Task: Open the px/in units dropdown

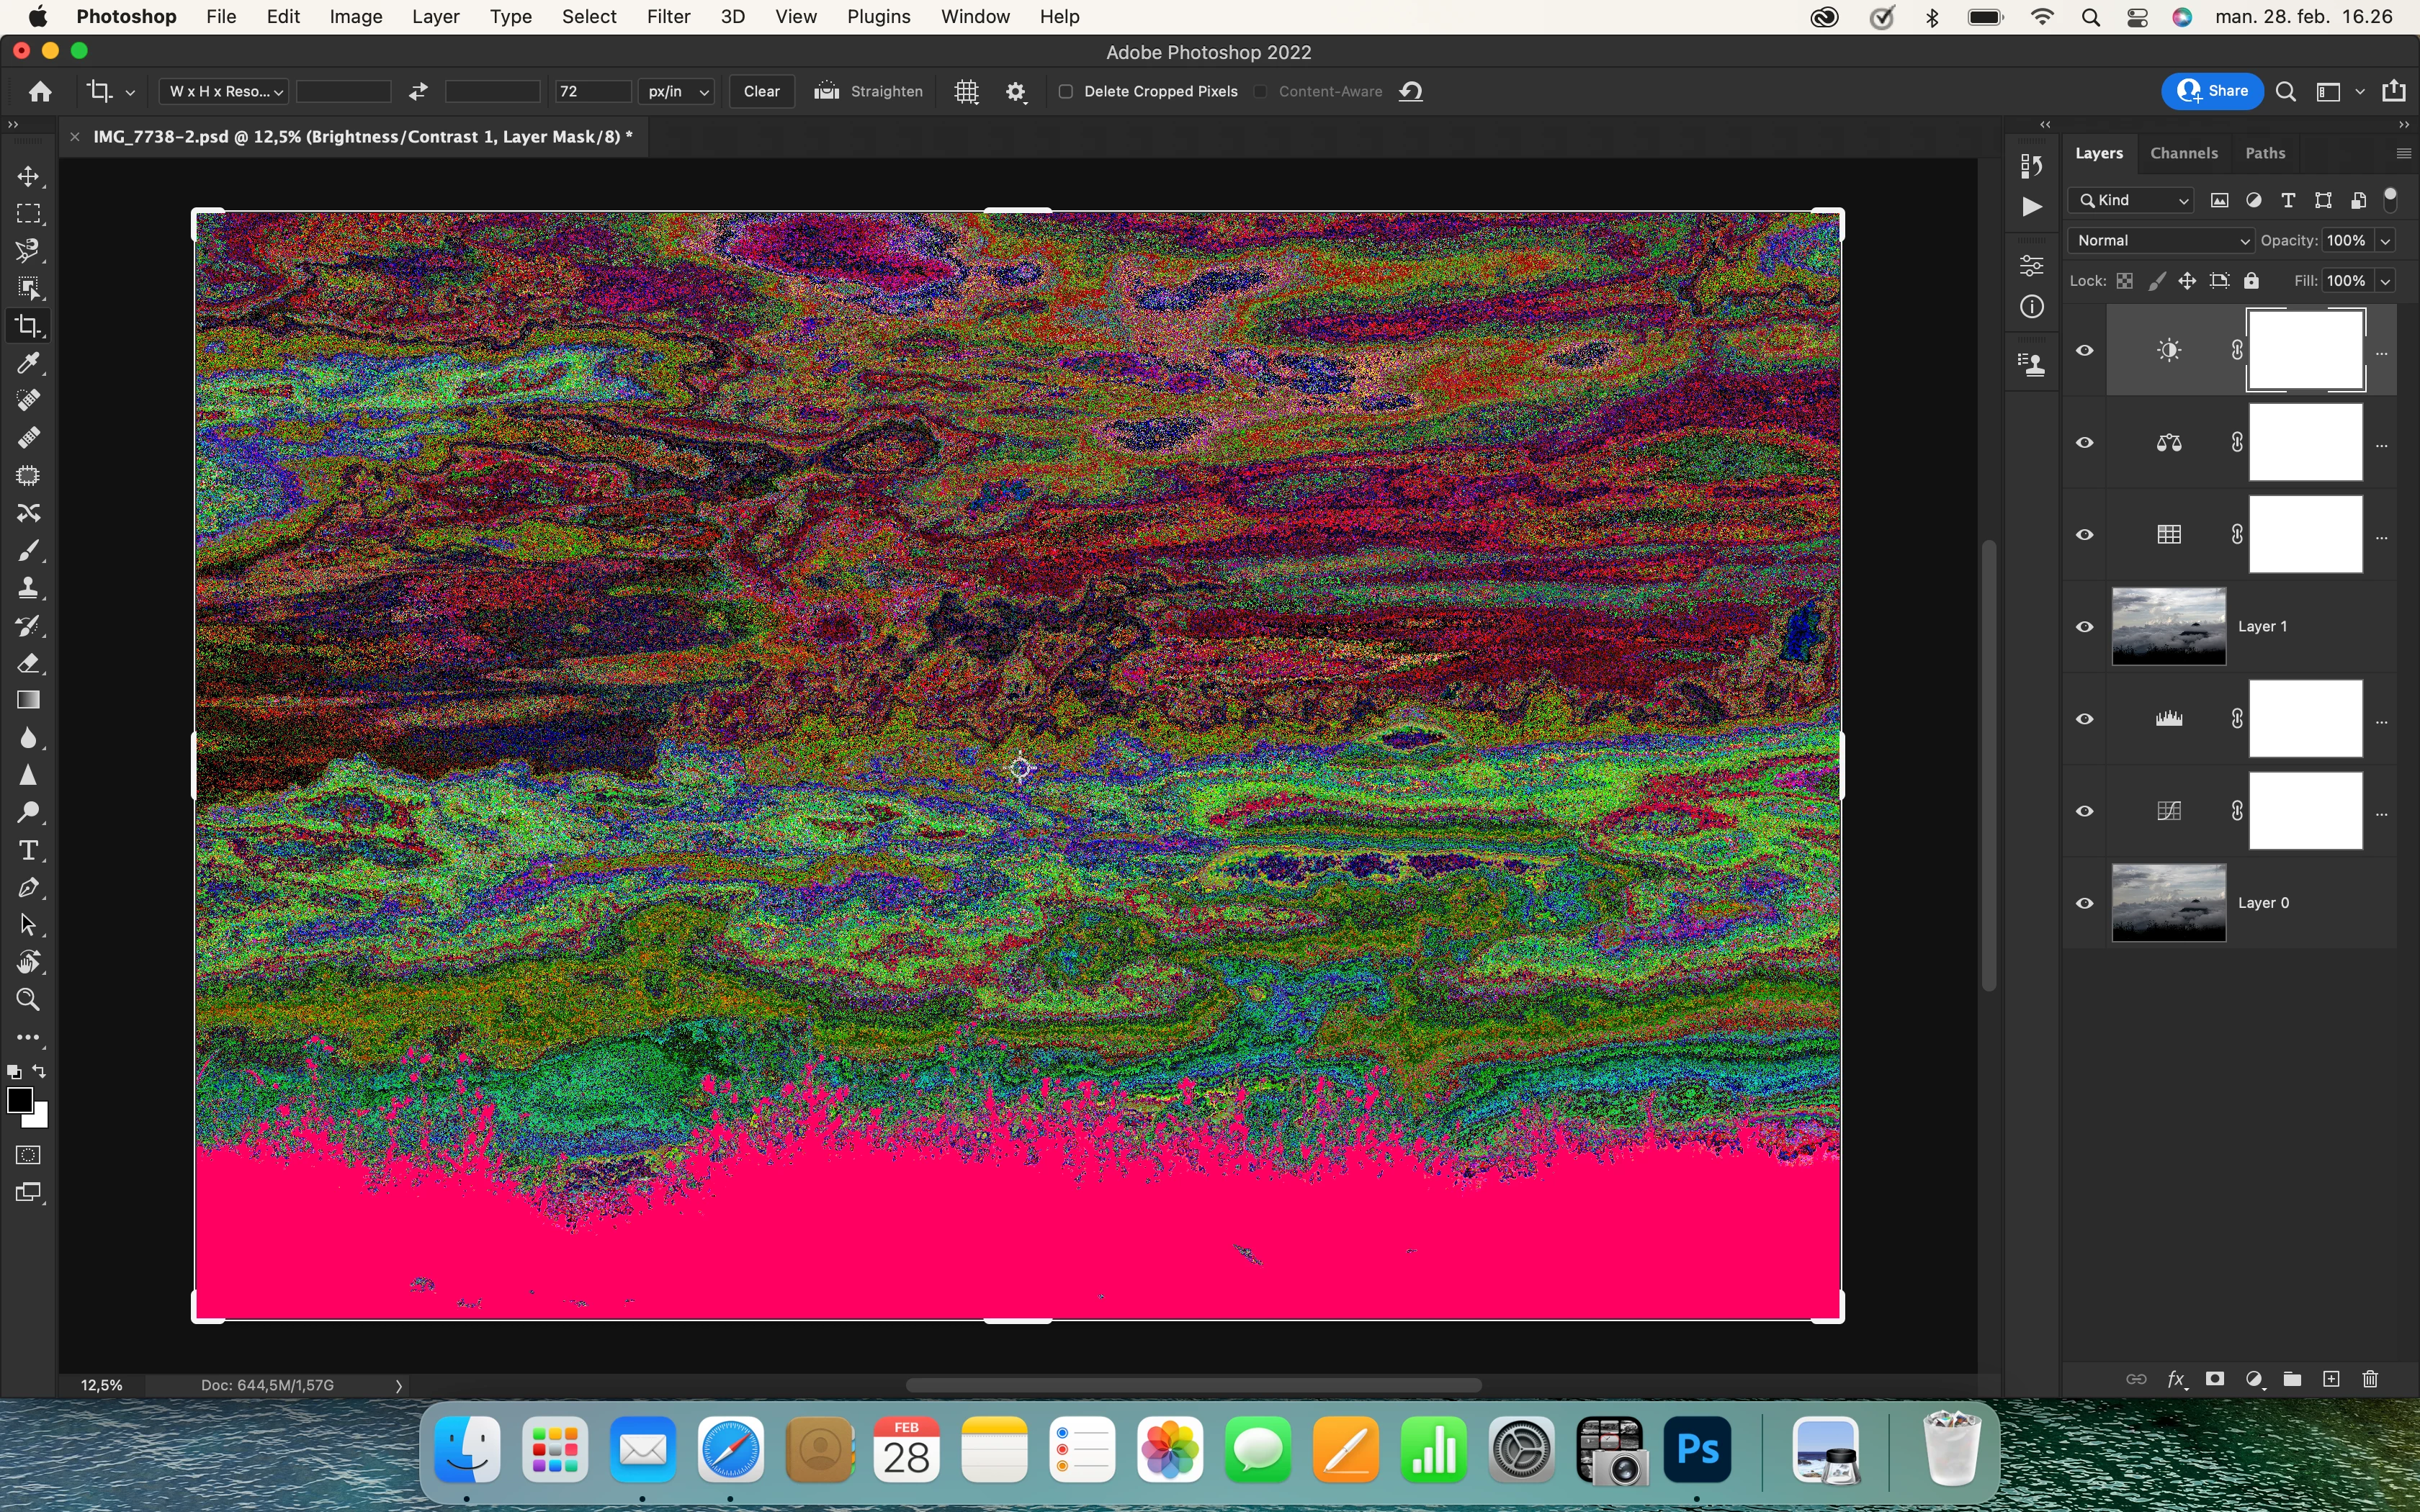Action: tap(677, 91)
